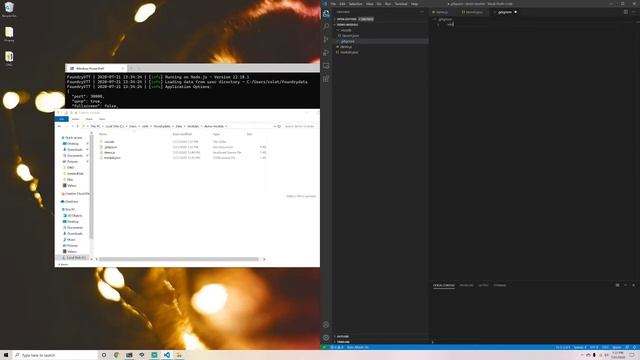Click the back arrow in File Explorer
This screenshot has height=360, width=640.
coord(60,127)
